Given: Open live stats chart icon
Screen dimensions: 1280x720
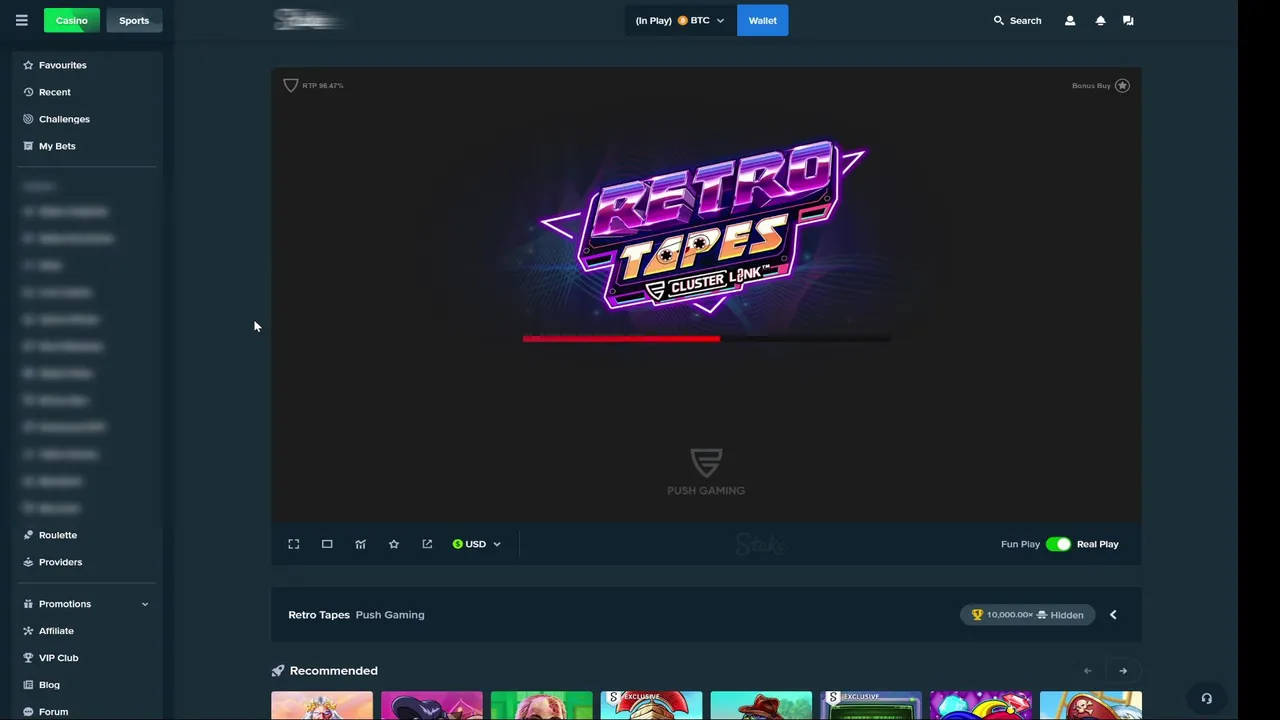Looking at the screenshot, I should tap(360, 544).
